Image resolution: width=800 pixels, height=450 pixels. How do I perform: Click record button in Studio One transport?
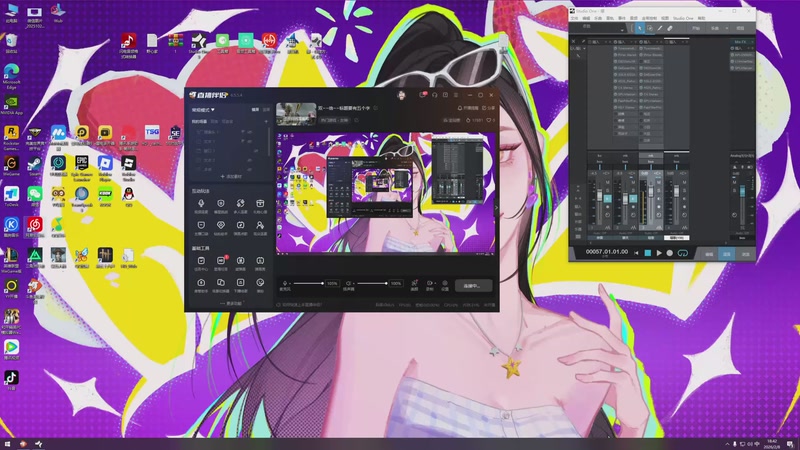[x=669, y=253]
